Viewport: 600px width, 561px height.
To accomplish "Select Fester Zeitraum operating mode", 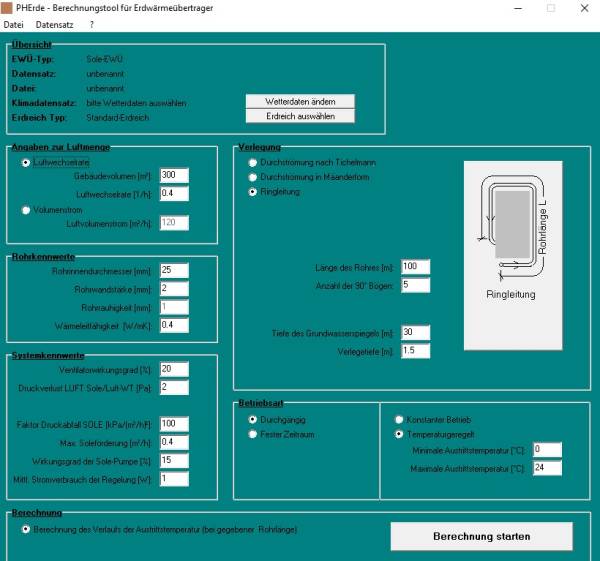I will point(252,435).
